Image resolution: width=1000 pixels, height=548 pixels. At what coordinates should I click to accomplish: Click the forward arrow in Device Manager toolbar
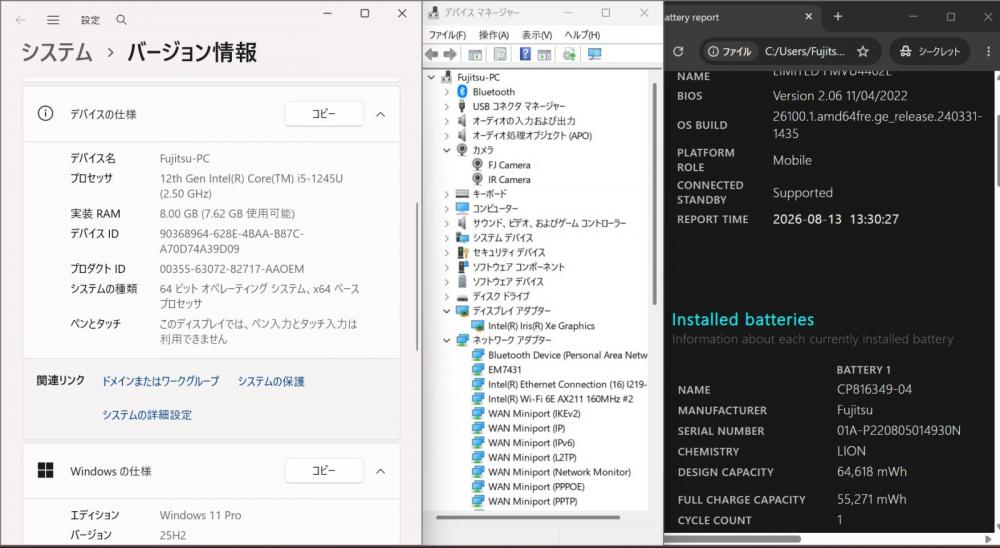(x=450, y=54)
